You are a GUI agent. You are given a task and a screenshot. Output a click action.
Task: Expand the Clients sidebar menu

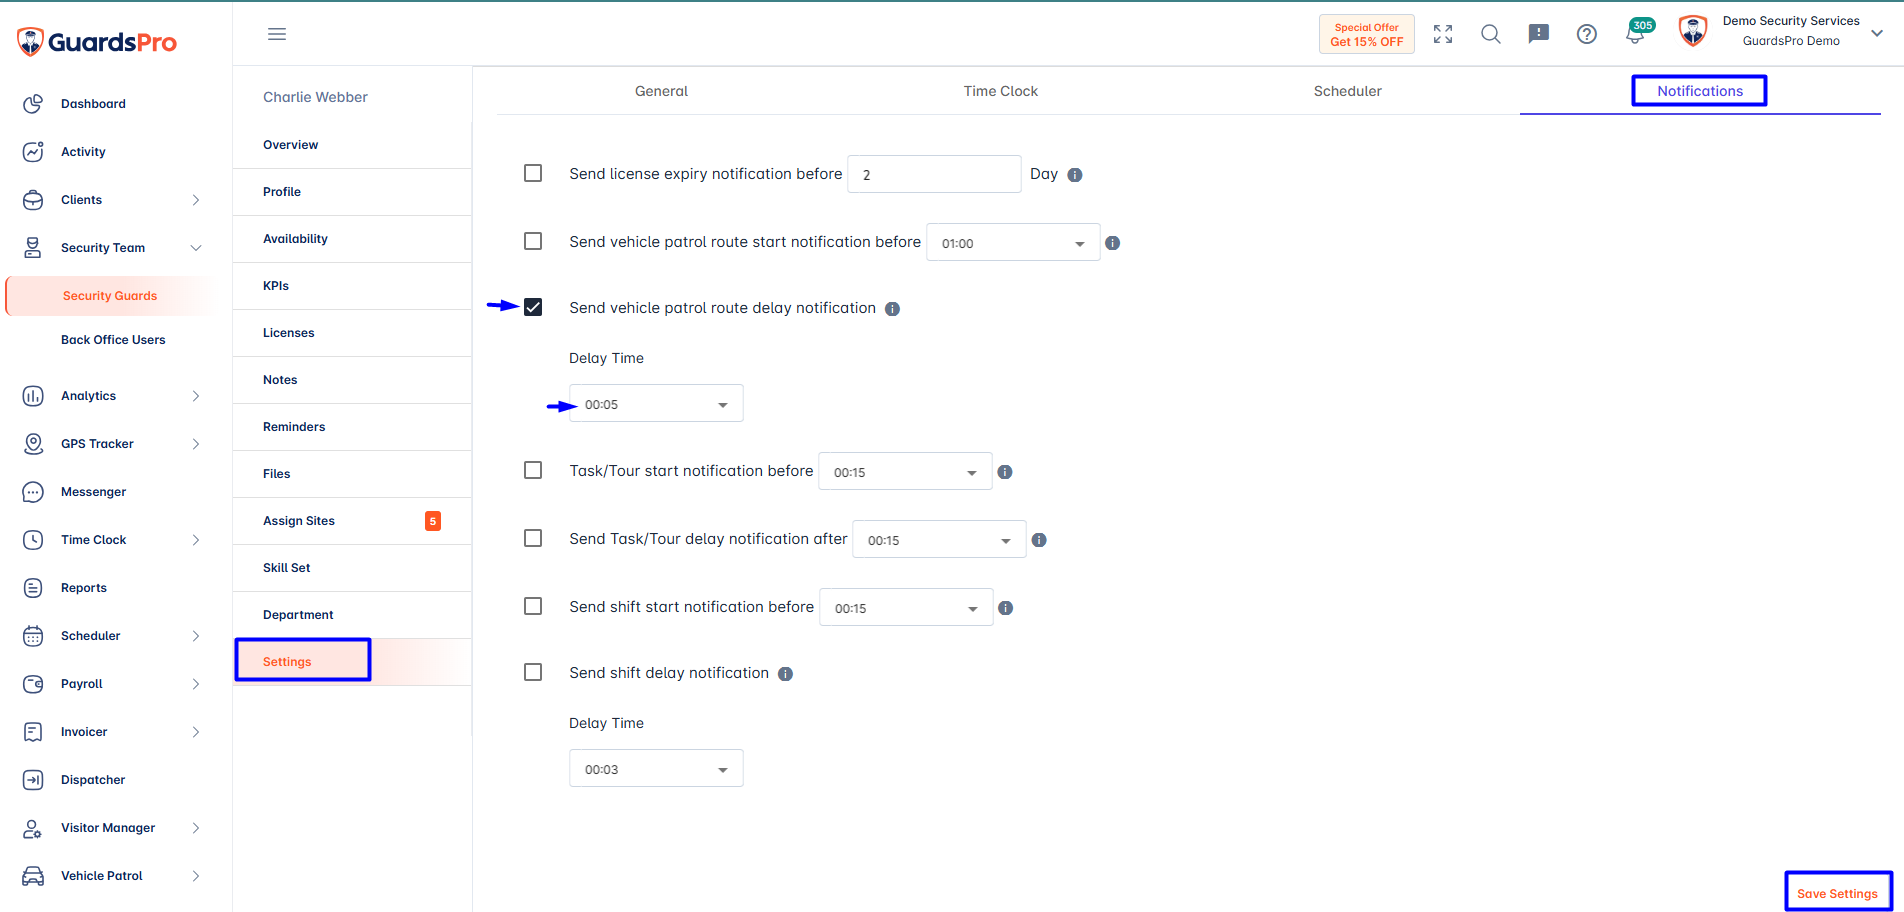[x=111, y=200]
